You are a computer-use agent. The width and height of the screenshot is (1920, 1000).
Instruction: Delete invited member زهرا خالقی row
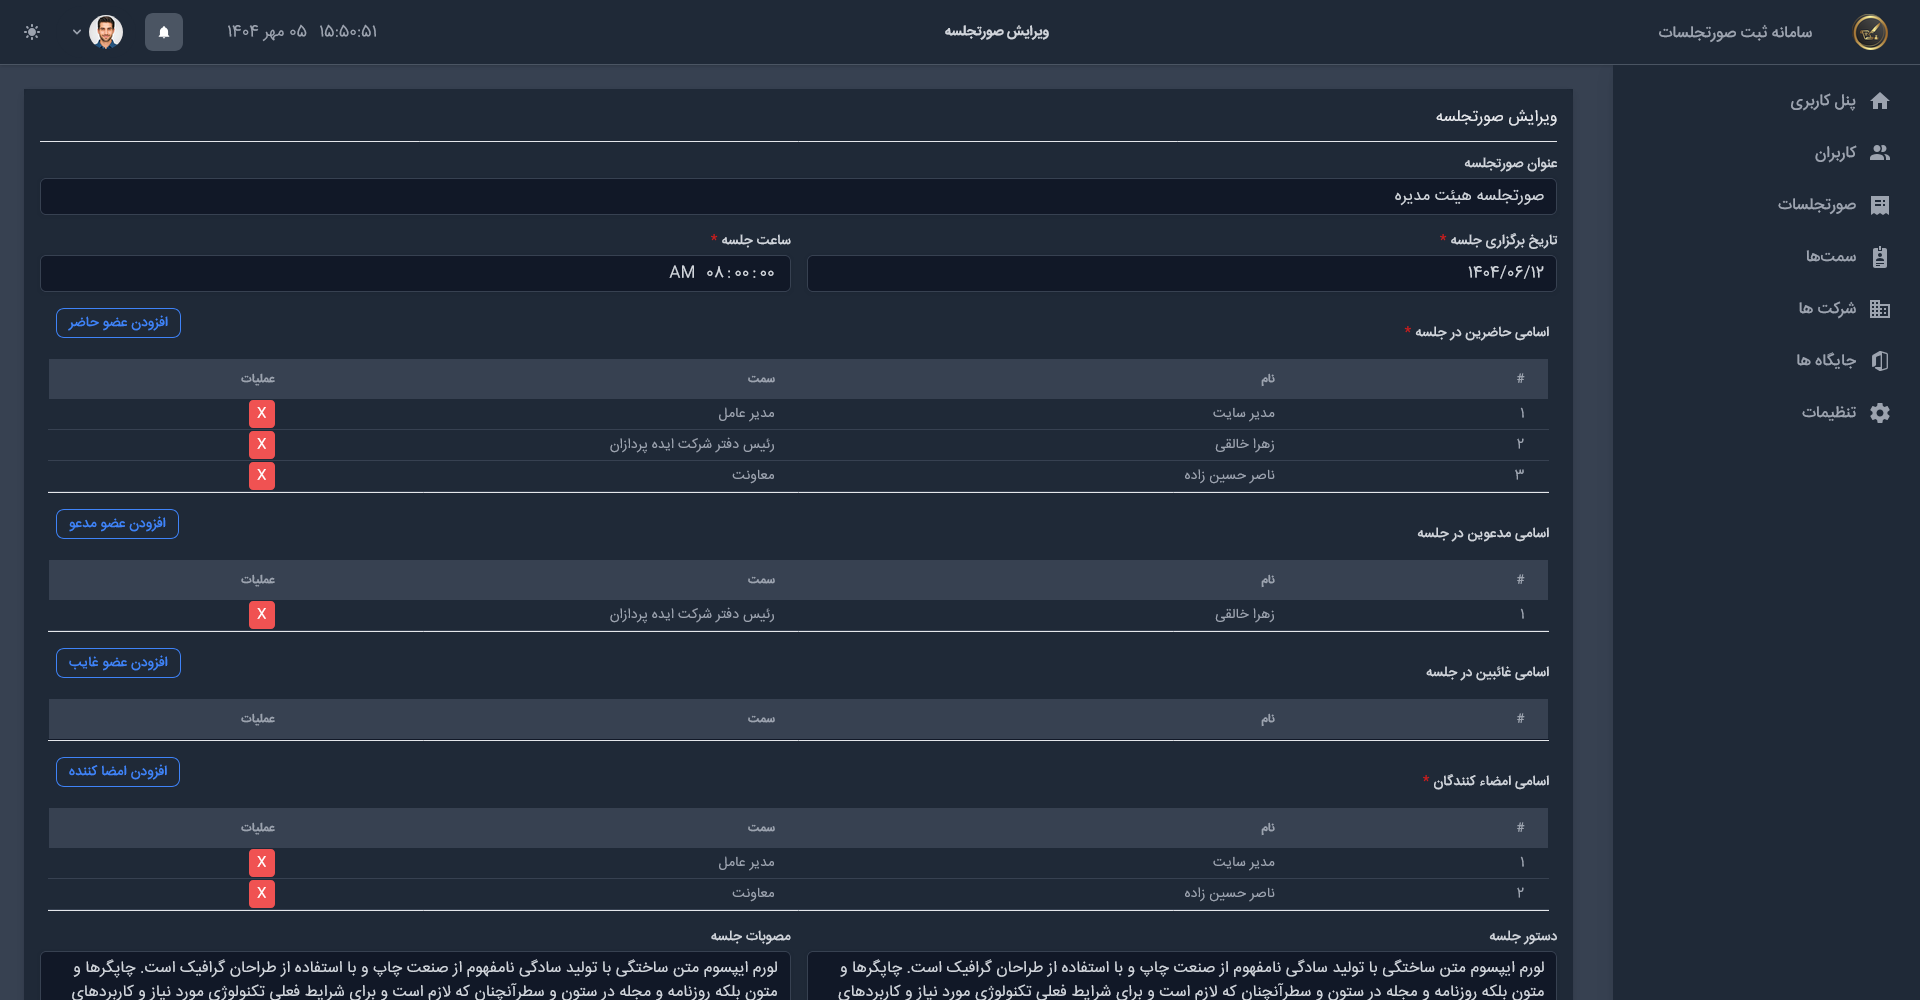(262, 614)
